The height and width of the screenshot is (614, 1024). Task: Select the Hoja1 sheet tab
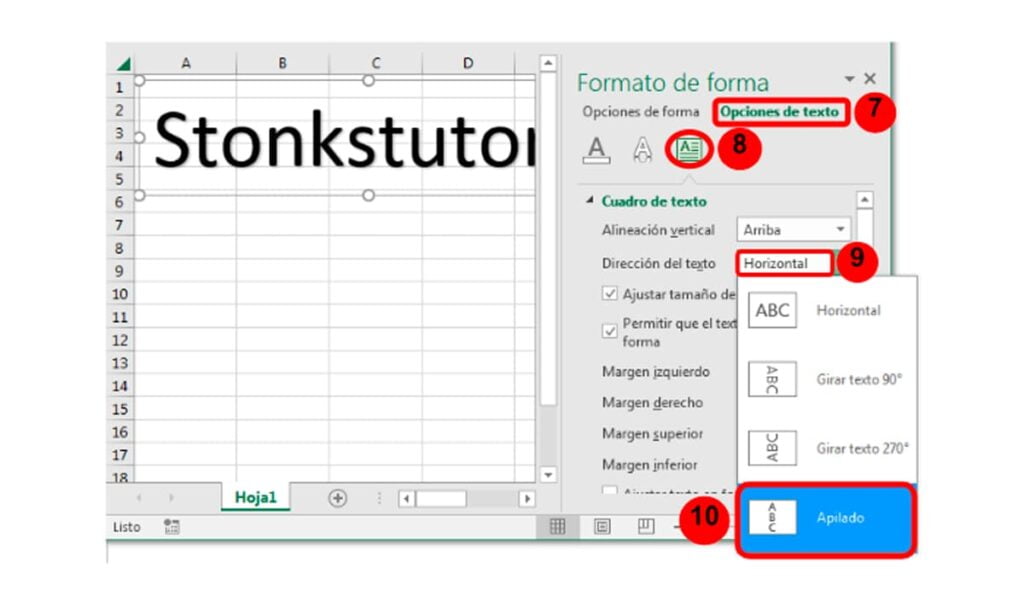click(x=255, y=497)
